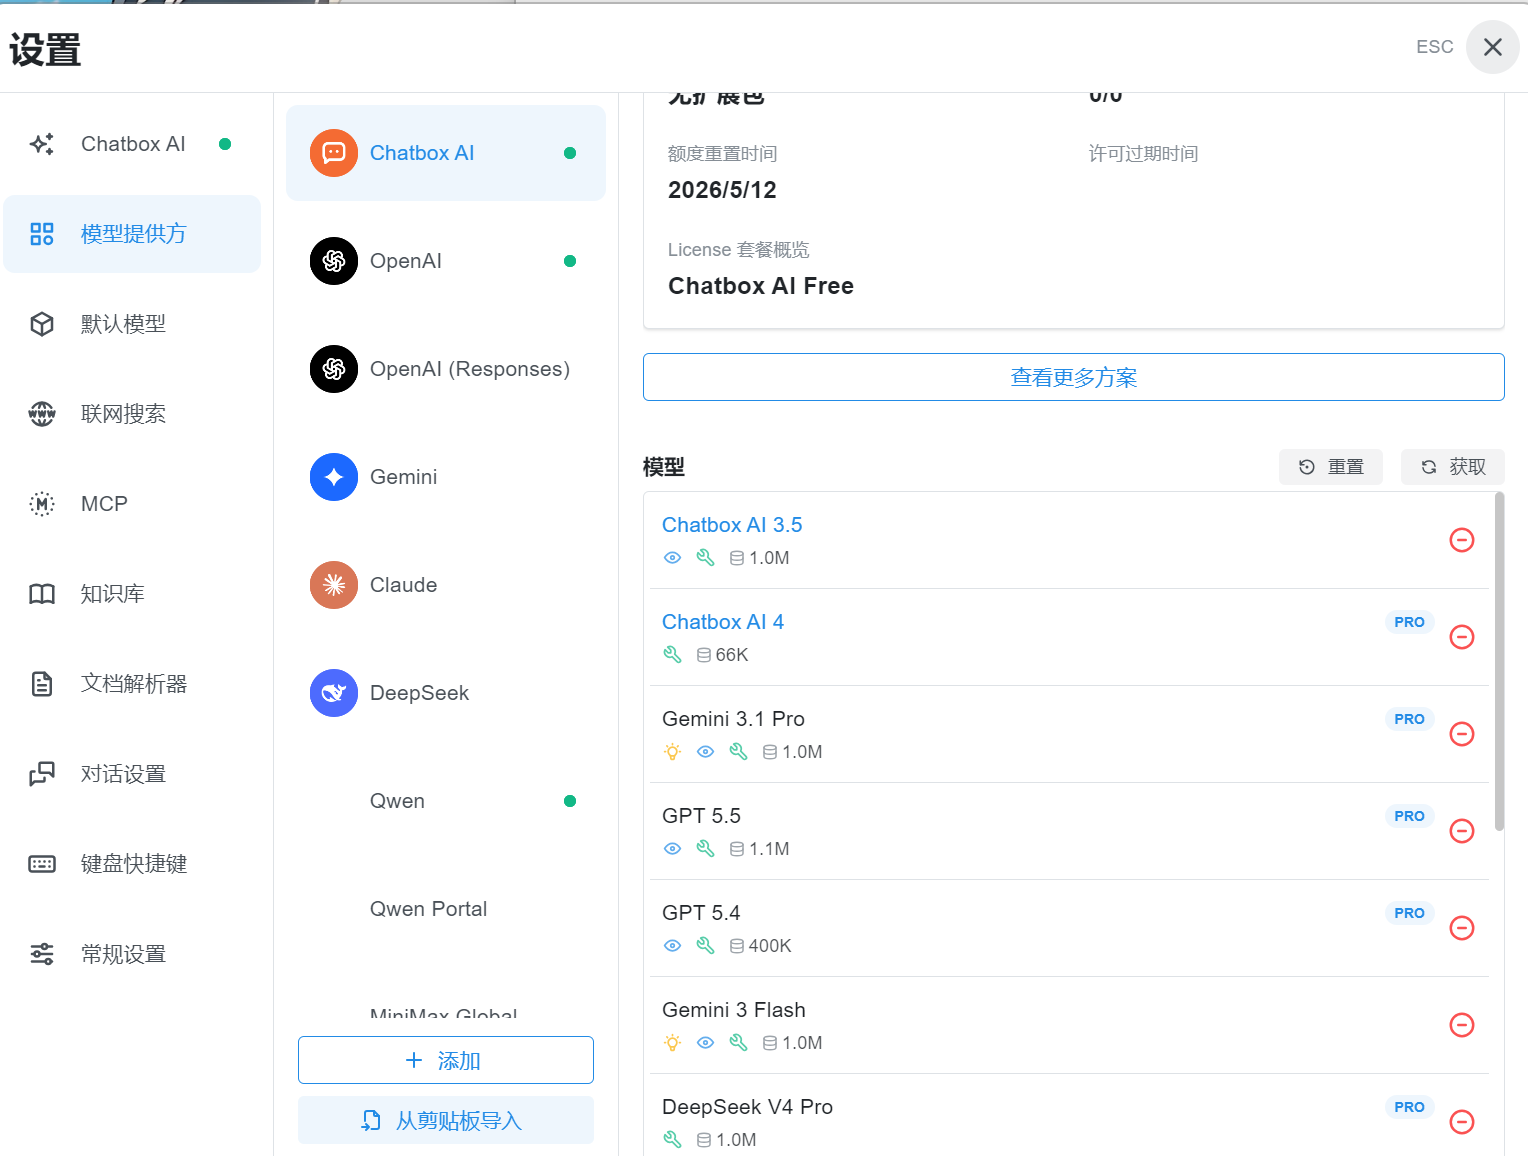Click the GPT 5.4 model name
The height and width of the screenshot is (1156, 1528).
[701, 913]
